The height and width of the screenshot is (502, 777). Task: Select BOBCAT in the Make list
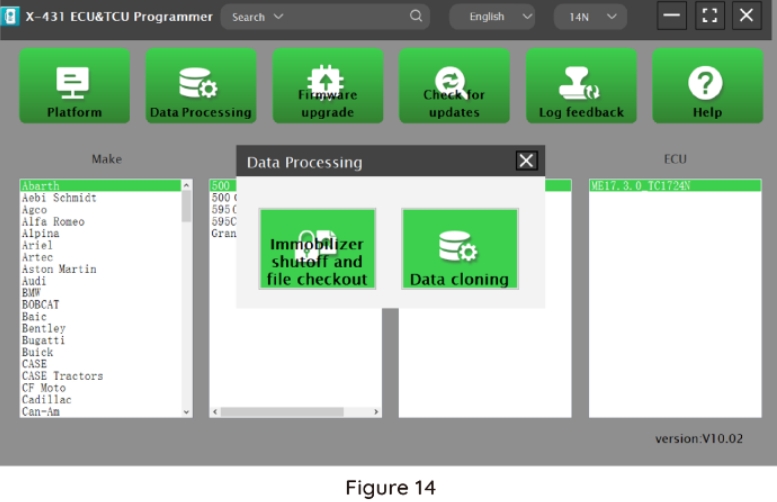point(100,305)
